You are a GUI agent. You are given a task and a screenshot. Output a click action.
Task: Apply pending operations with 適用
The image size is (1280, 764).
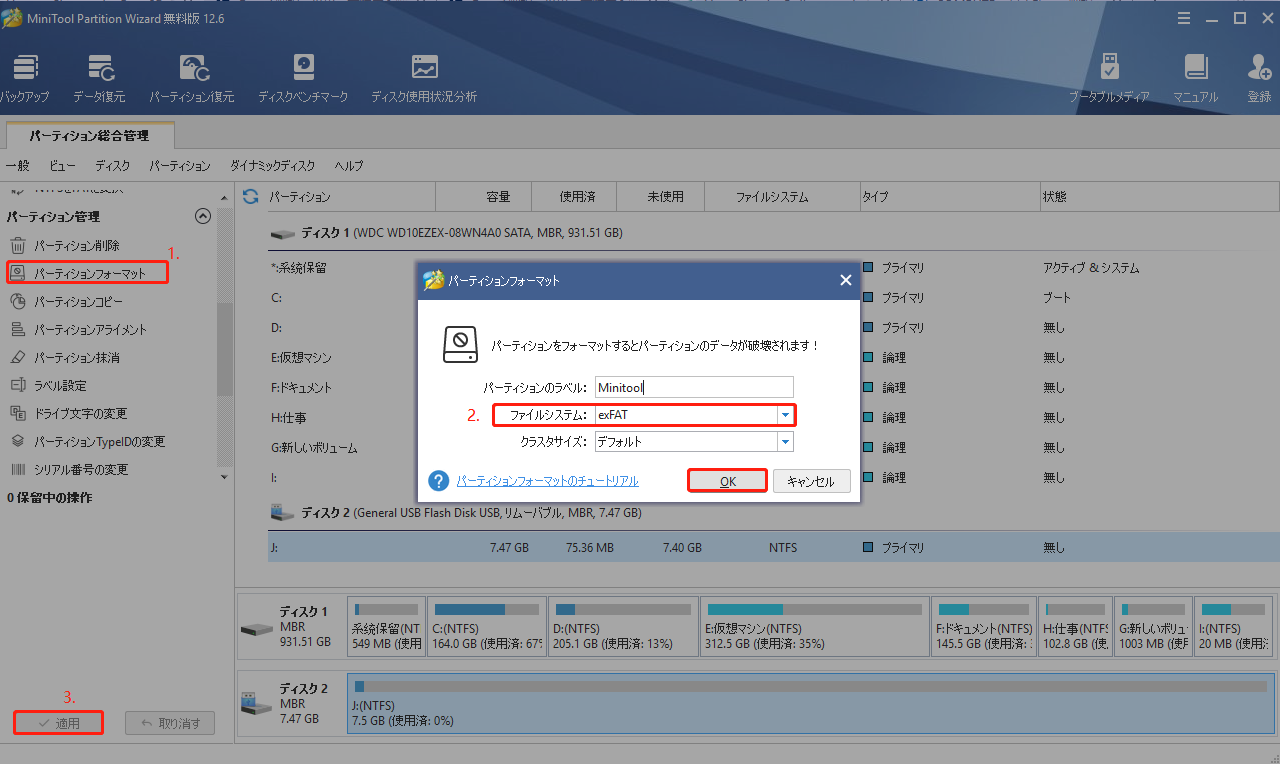pos(58,722)
